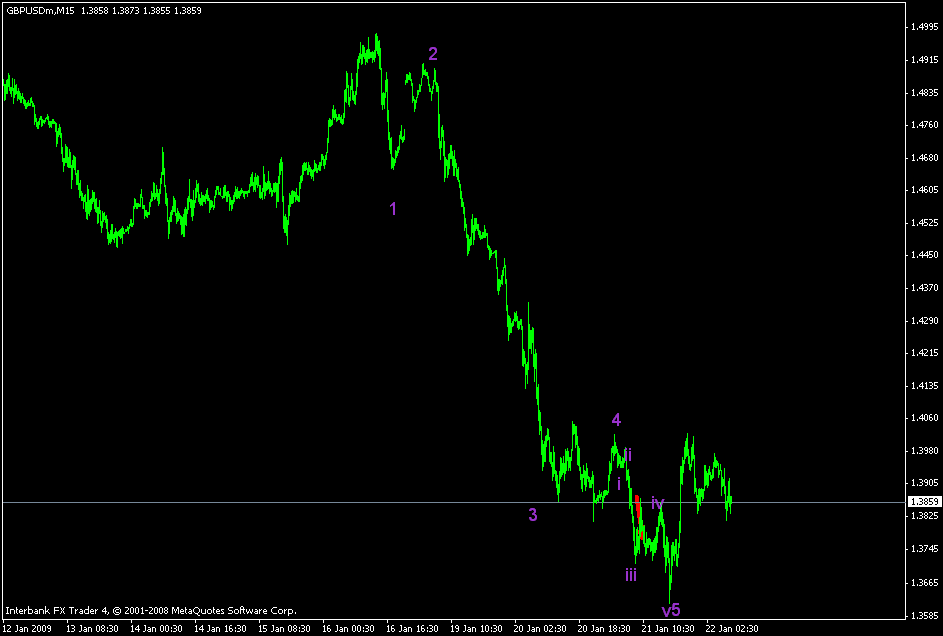This screenshot has width=943, height=636.
Task: Click the "14 Jan 00:30" time label
Action: click(x=156, y=629)
